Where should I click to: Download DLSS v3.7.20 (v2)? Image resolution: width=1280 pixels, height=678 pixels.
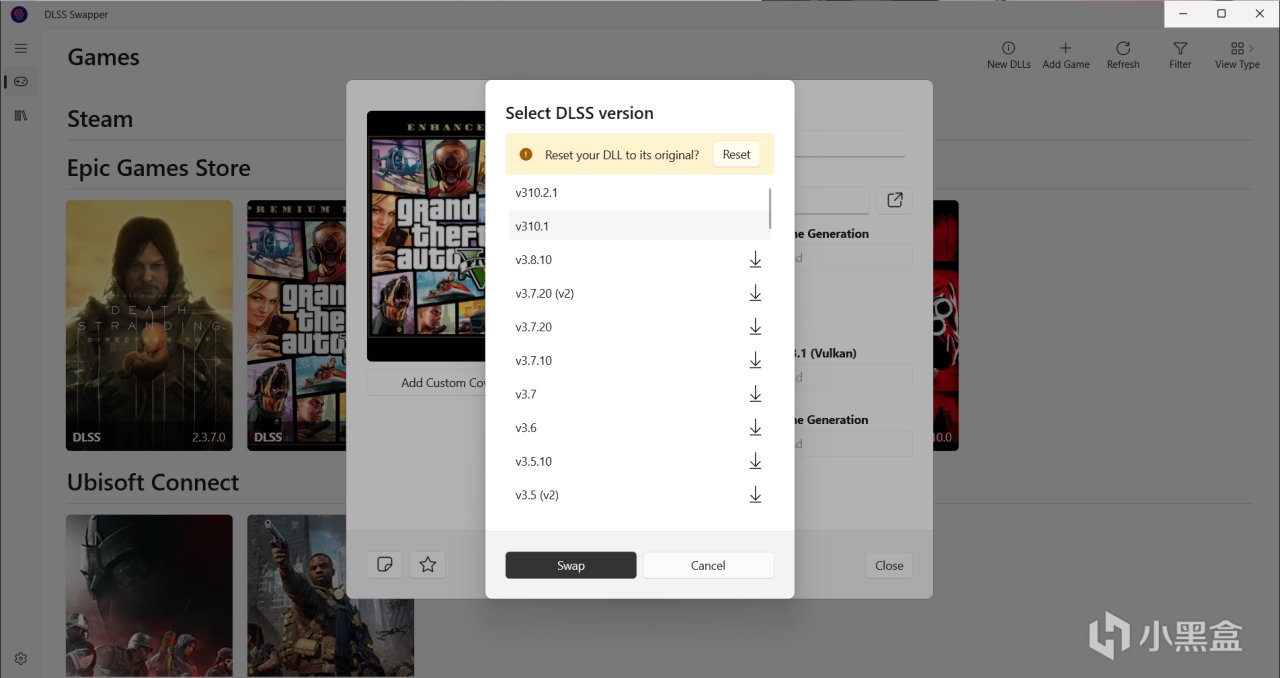click(755, 294)
